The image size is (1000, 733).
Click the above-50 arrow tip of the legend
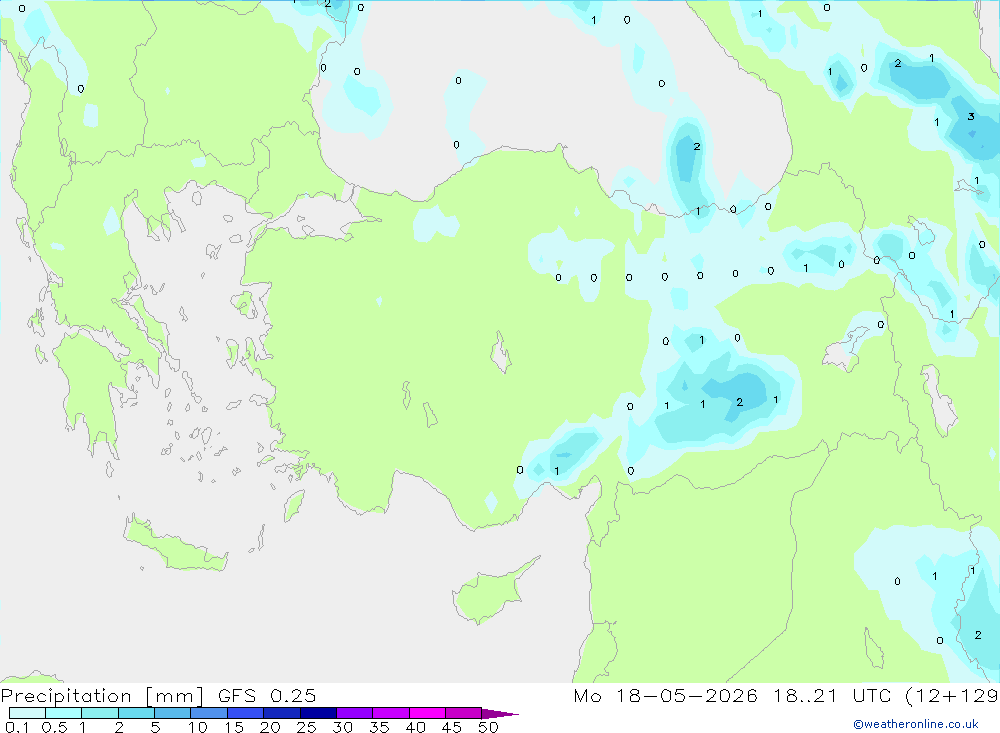click(500, 713)
